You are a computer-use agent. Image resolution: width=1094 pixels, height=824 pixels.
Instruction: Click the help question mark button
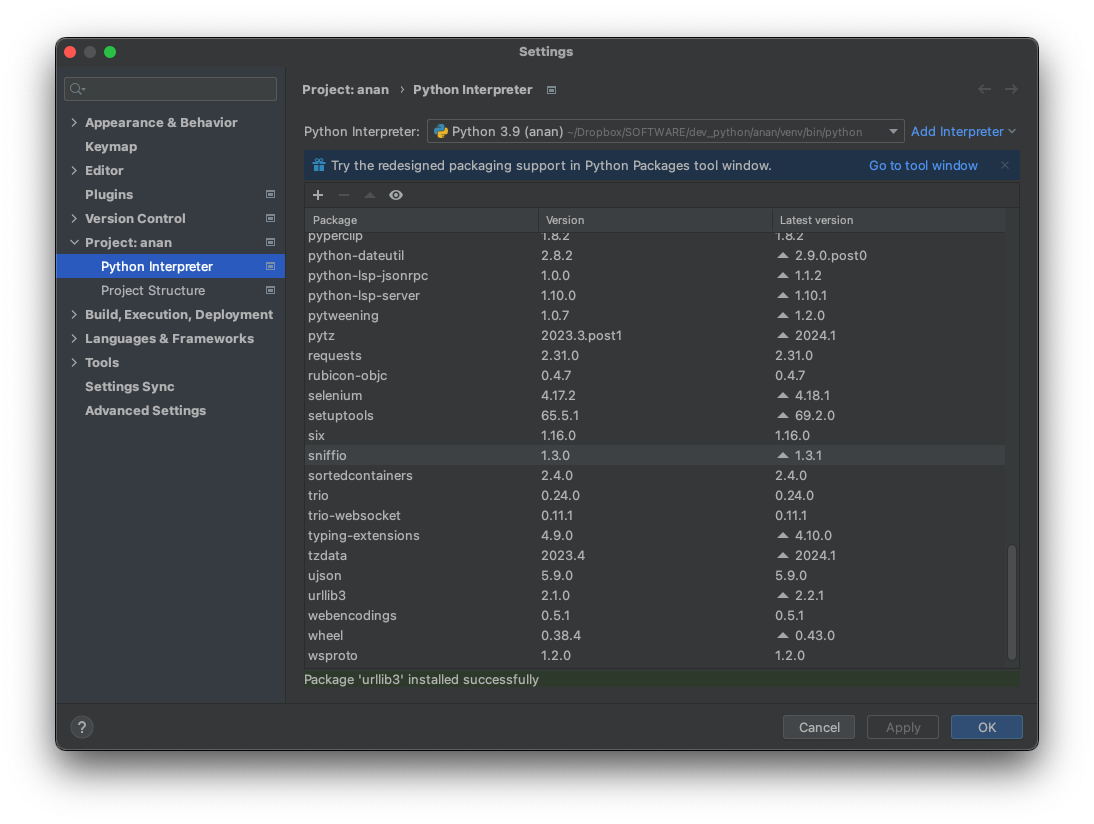click(82, 727)
